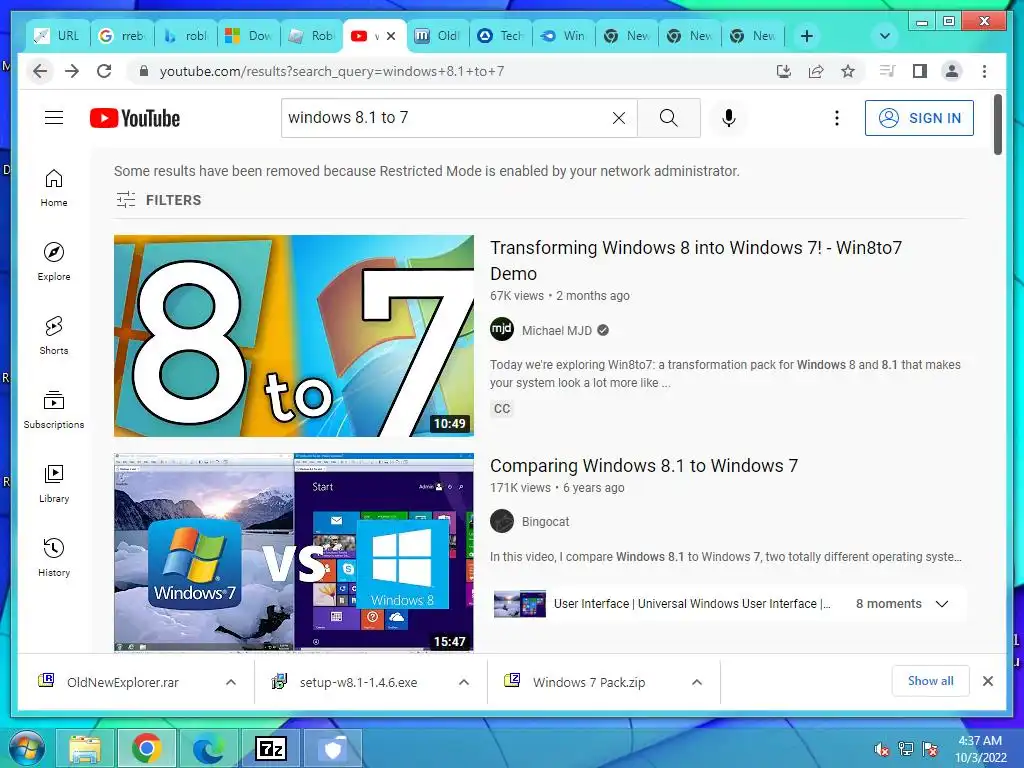This screenshot has width=1024, height=768.
Task: Open Chrome profile avatar
Action: (x=952, y=71)
